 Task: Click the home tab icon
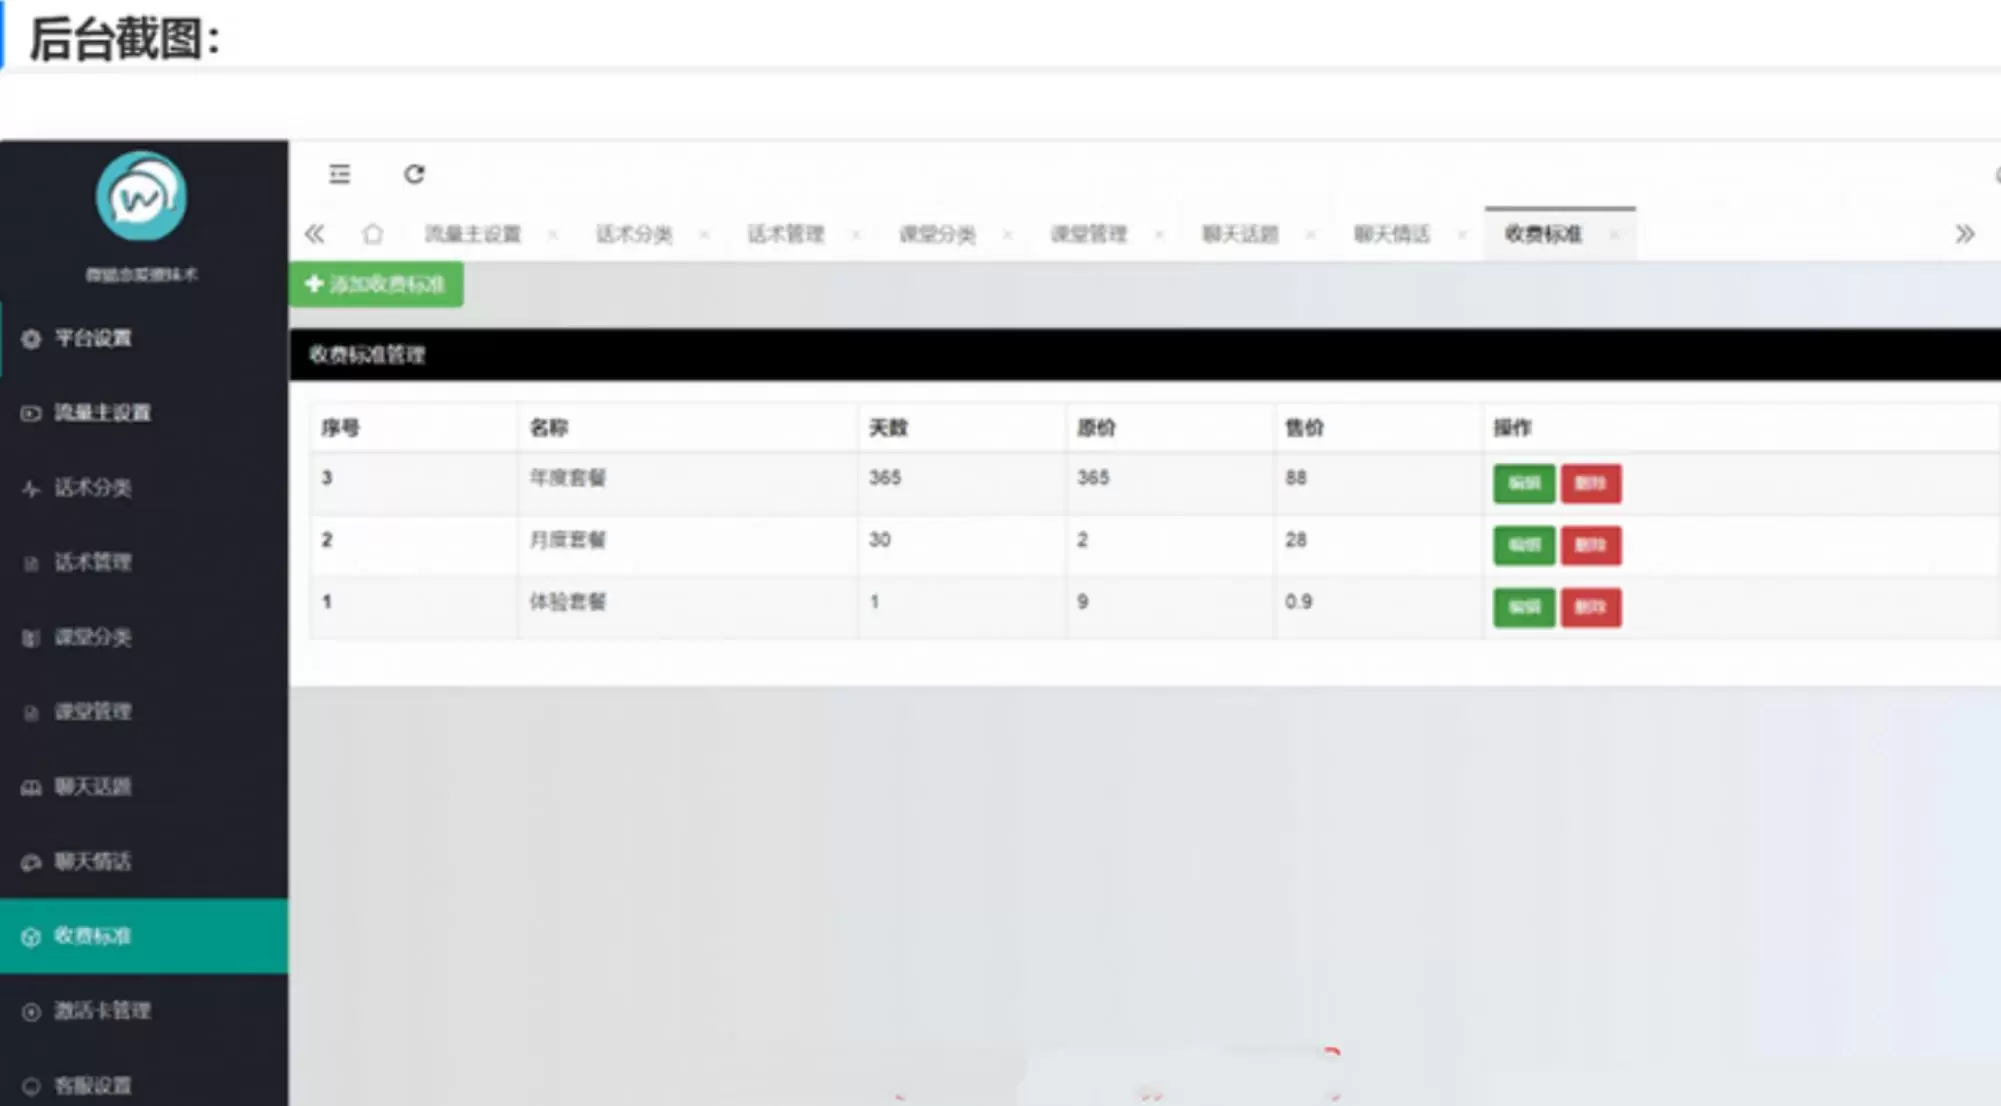click(372, 234)
